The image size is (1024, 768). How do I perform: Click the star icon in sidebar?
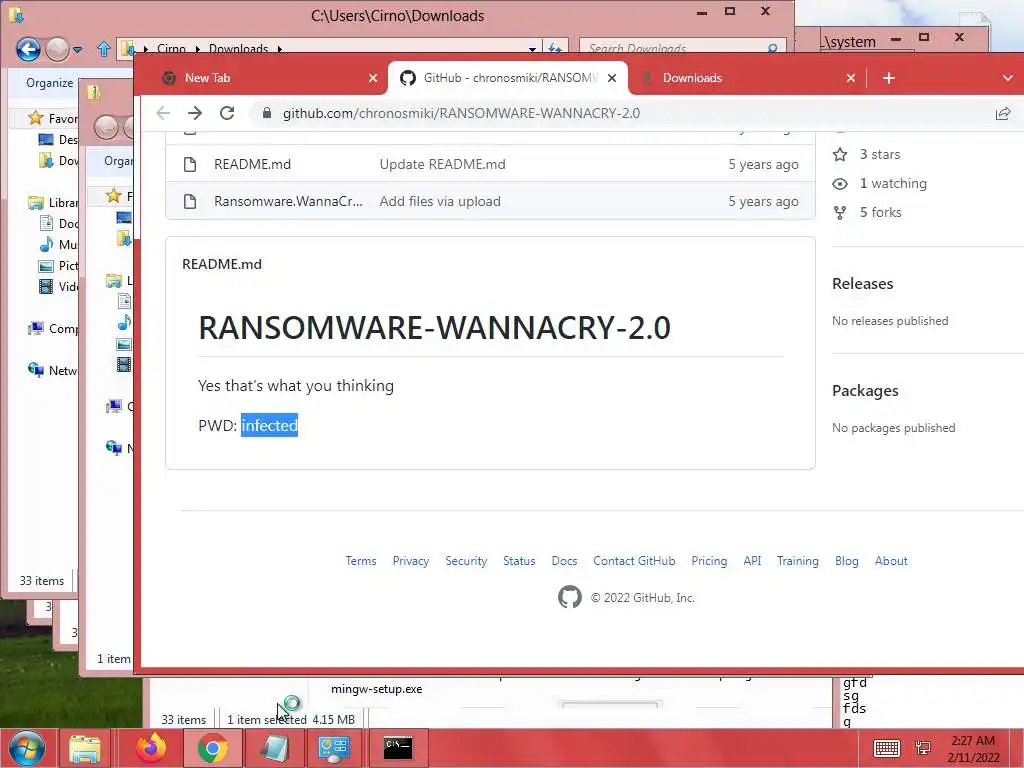[840, 154]
